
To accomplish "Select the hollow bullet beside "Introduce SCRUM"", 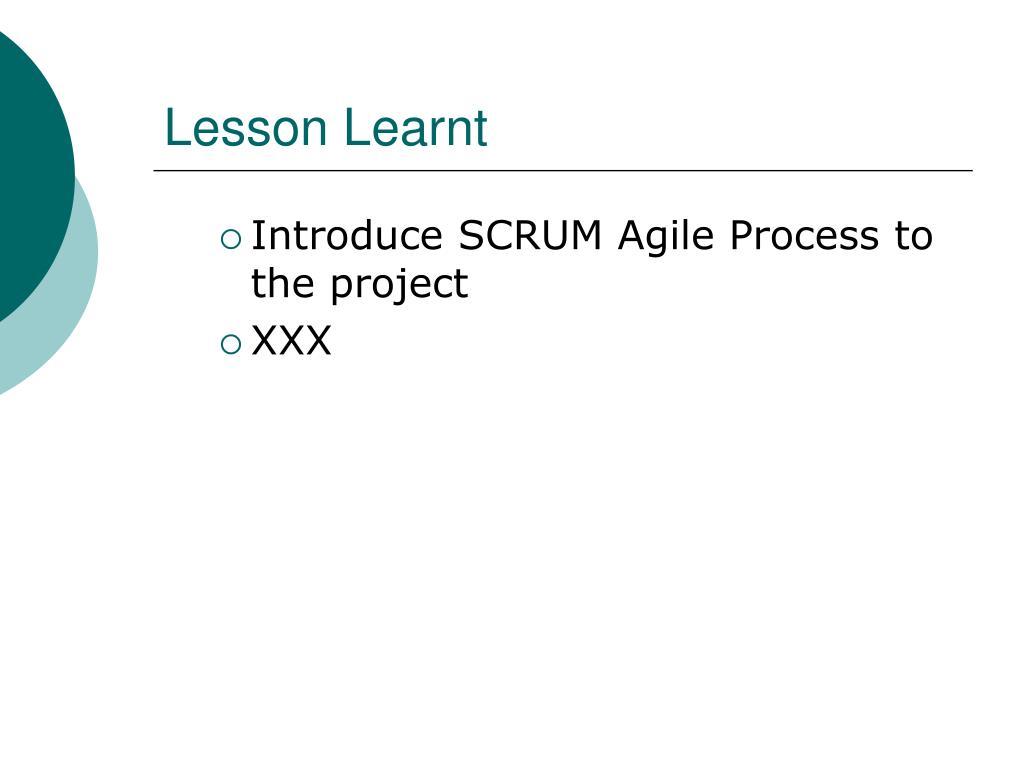I will pyautogui.click(x=231, y=240).
